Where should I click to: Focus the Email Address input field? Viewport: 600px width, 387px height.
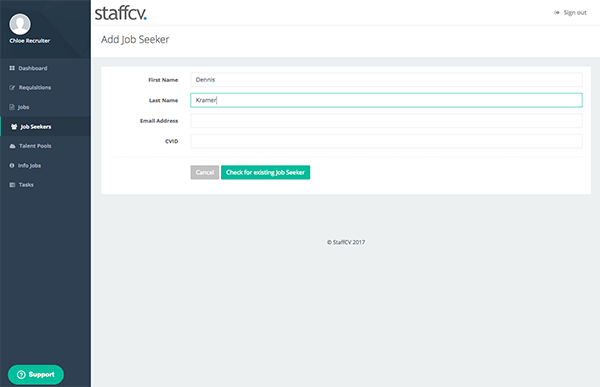[386, 121]
